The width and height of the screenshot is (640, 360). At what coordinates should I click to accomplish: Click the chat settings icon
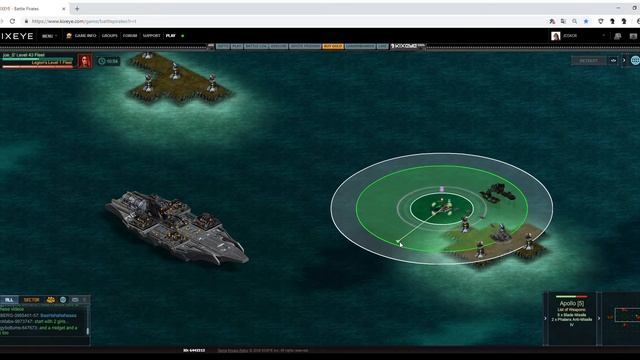tap(75, 300)
